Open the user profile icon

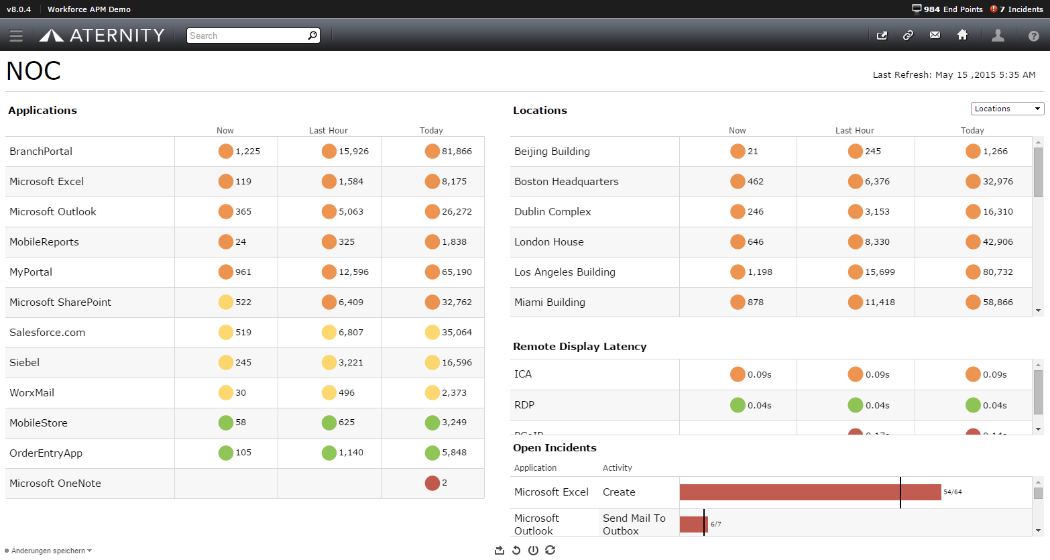(998, 36)
